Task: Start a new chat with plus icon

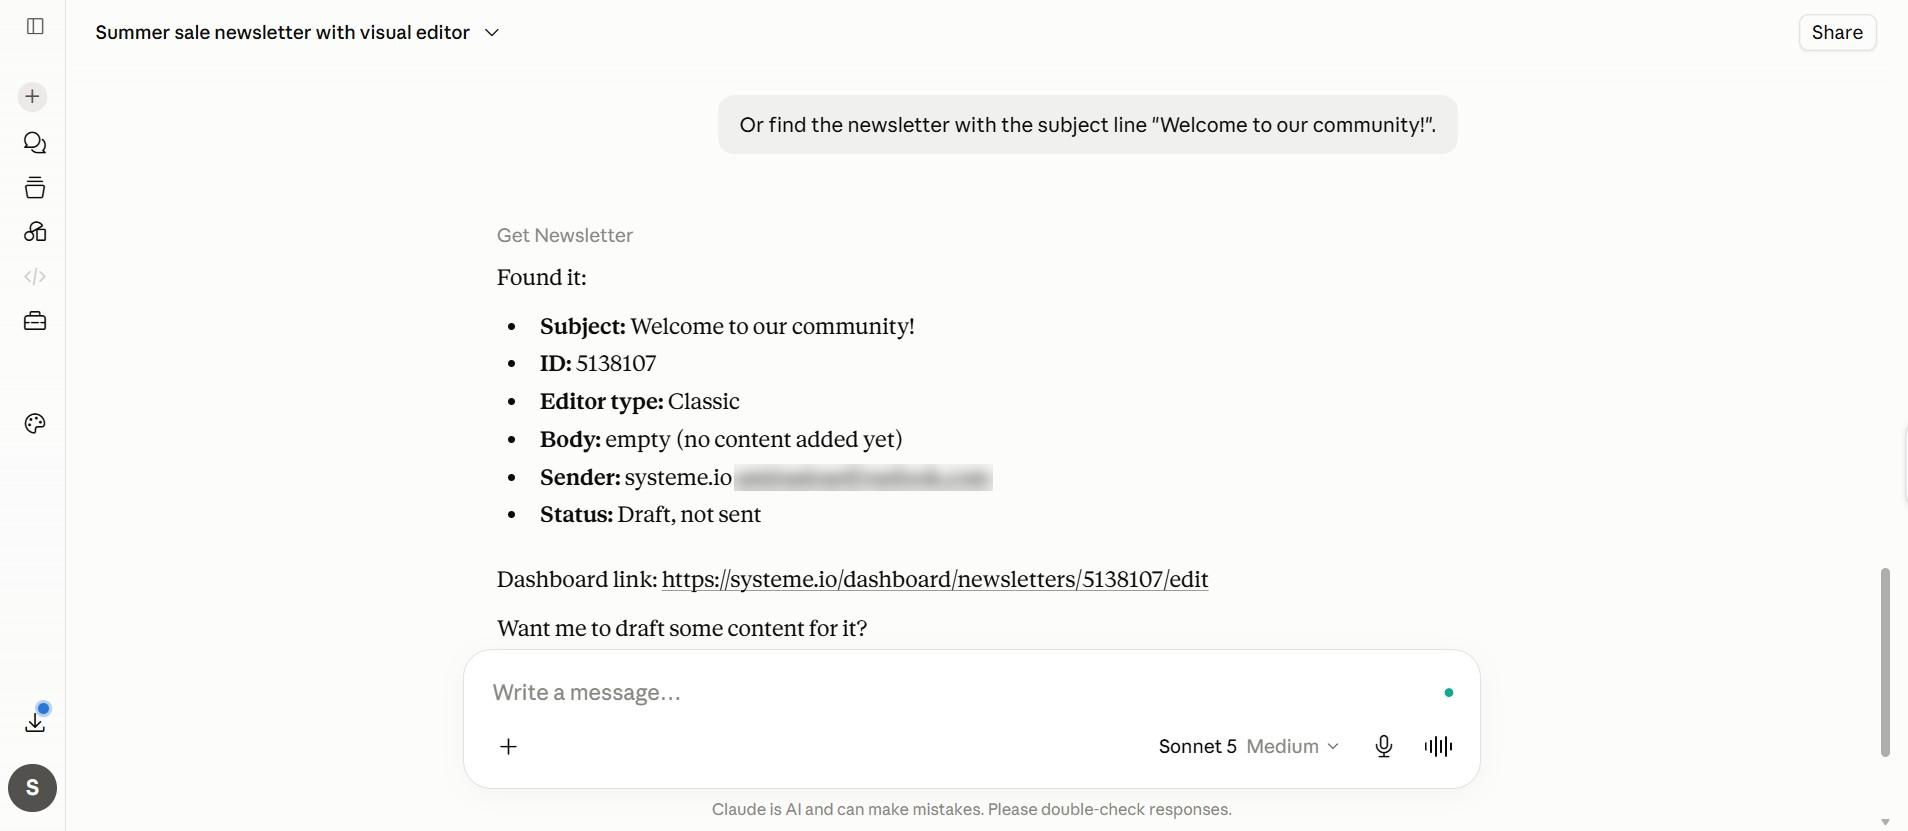Action: click(x=33, y=97)
